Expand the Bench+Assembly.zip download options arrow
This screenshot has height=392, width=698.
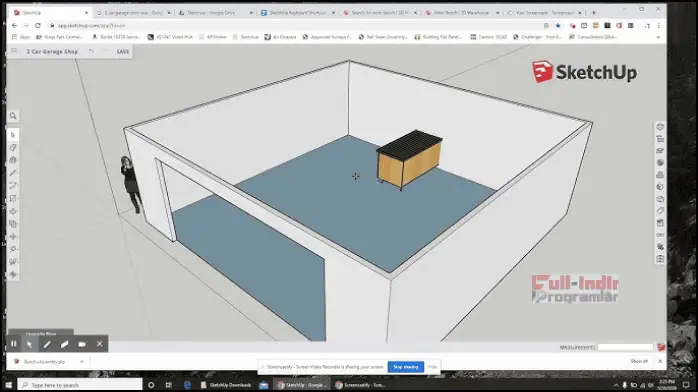tap(82, 362)
